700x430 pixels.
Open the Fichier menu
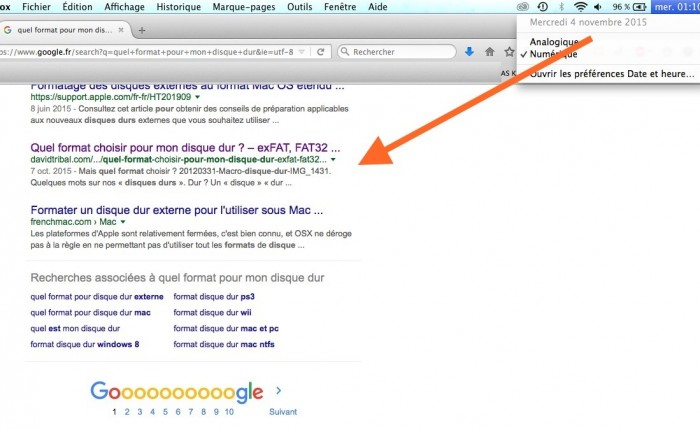37,7
